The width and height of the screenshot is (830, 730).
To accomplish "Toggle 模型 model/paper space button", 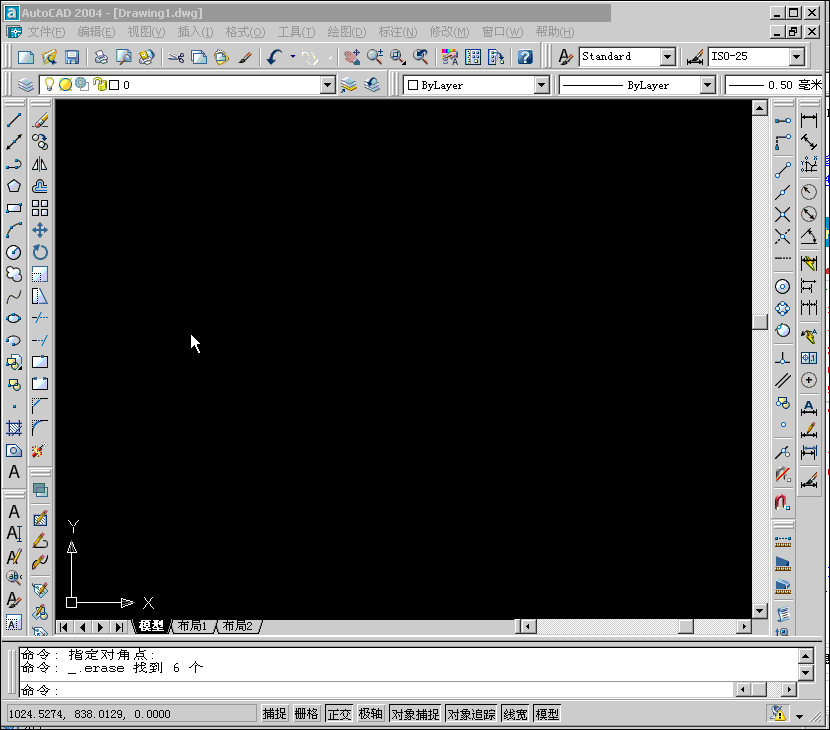I will 547,714.
